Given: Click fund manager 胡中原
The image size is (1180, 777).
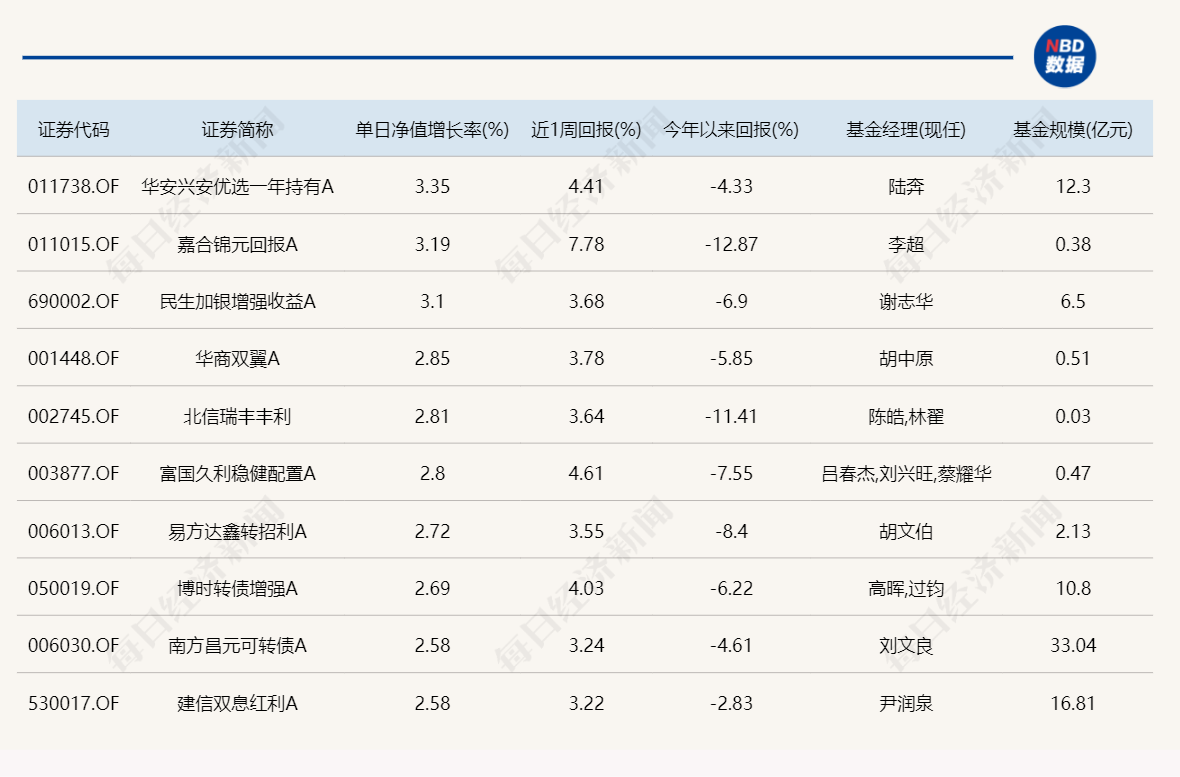Looking at the screenshot, I should click(906, 358).
